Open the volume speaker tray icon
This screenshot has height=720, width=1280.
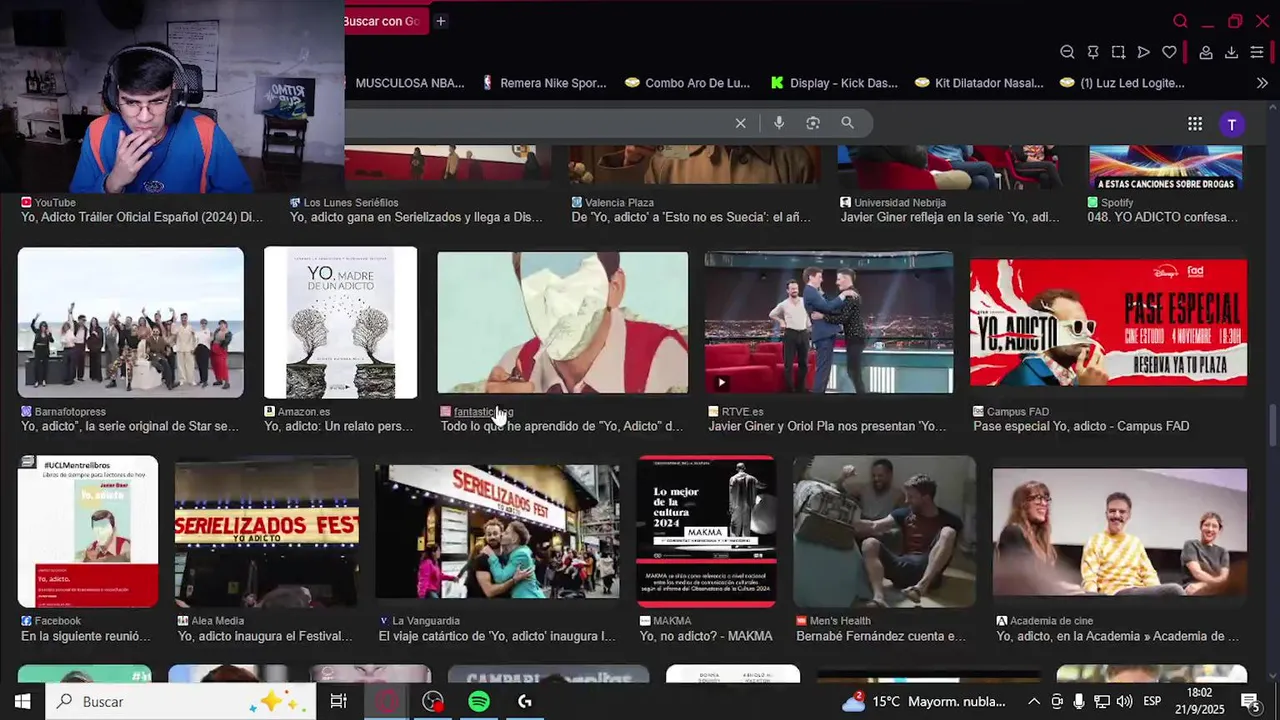pos(1125,702)
